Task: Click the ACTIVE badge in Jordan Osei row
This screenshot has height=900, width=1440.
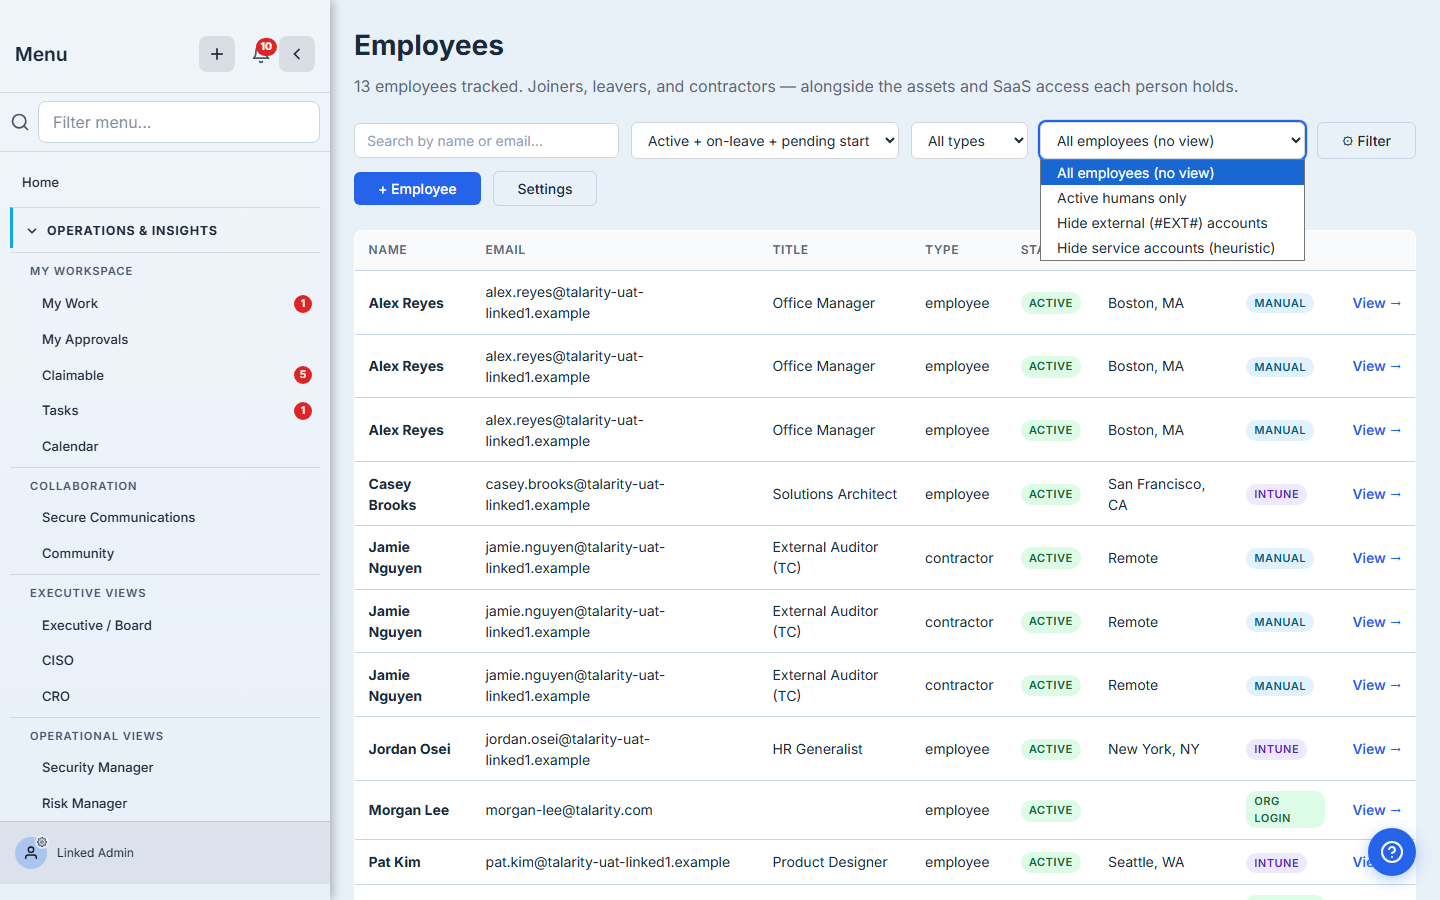Action: 1050,749
